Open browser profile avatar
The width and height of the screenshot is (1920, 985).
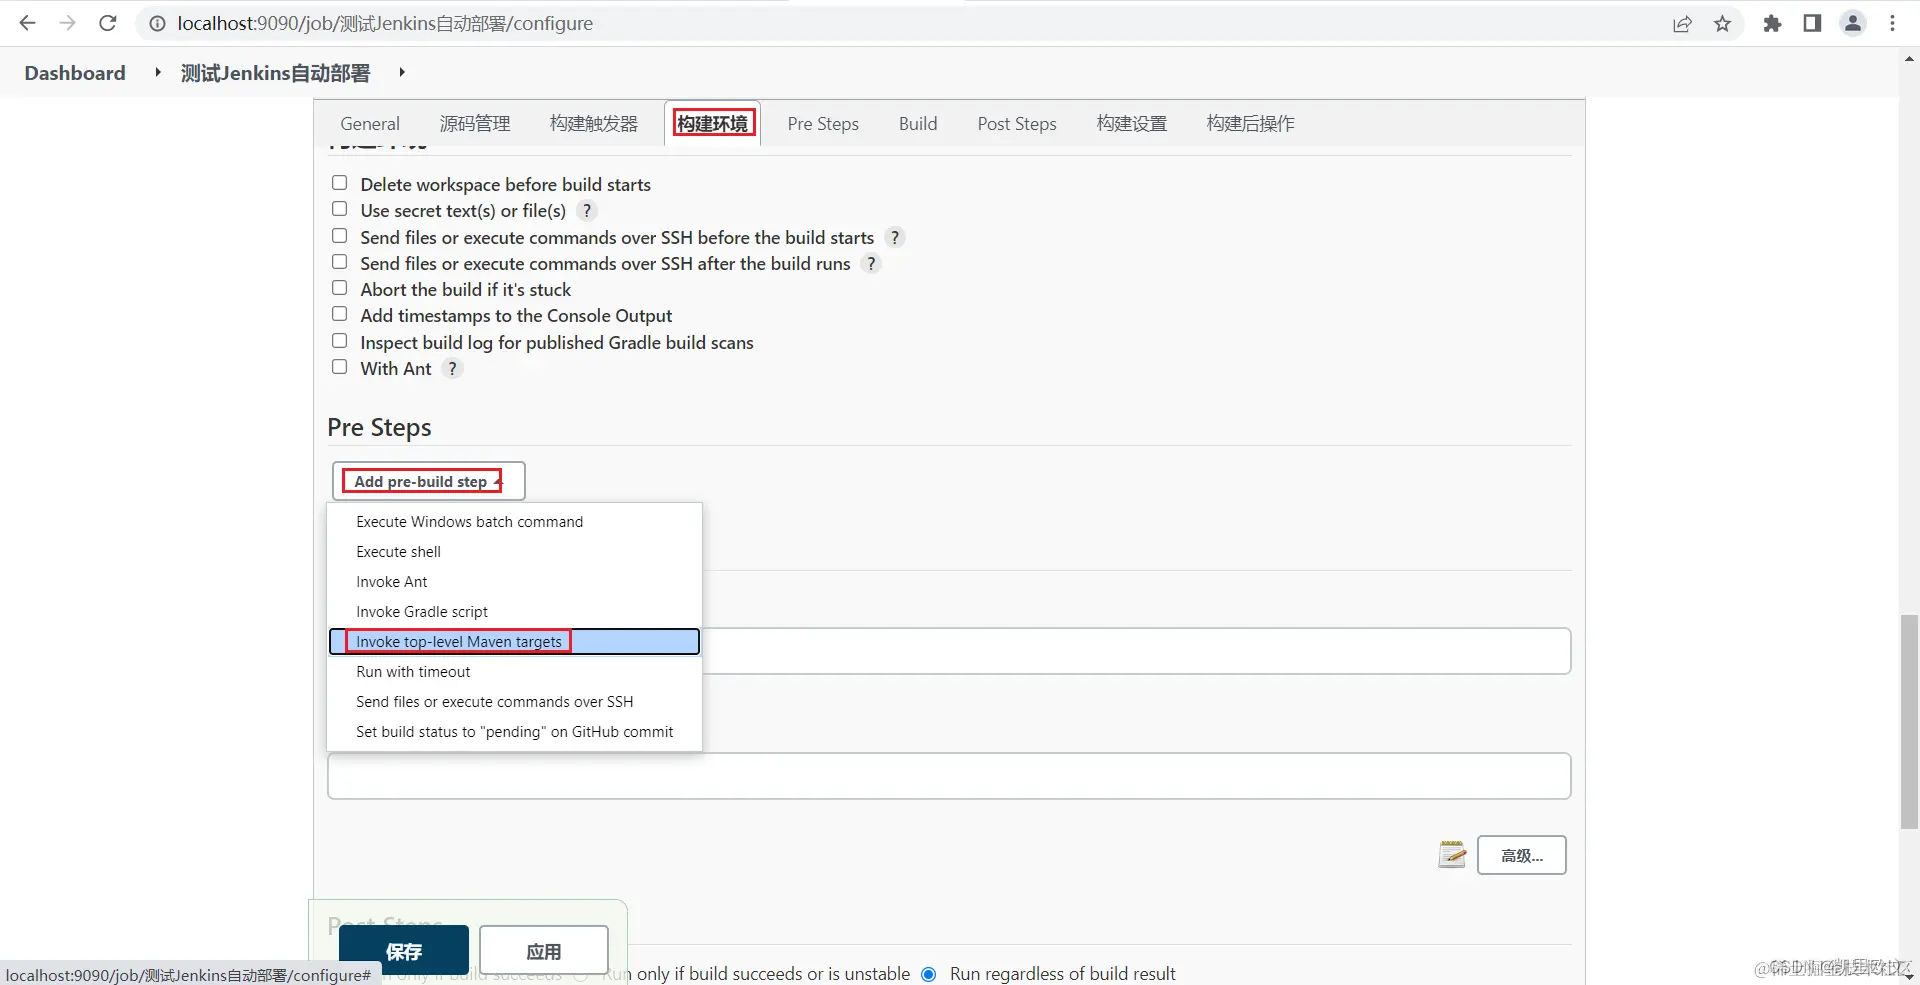[1853, 24]
